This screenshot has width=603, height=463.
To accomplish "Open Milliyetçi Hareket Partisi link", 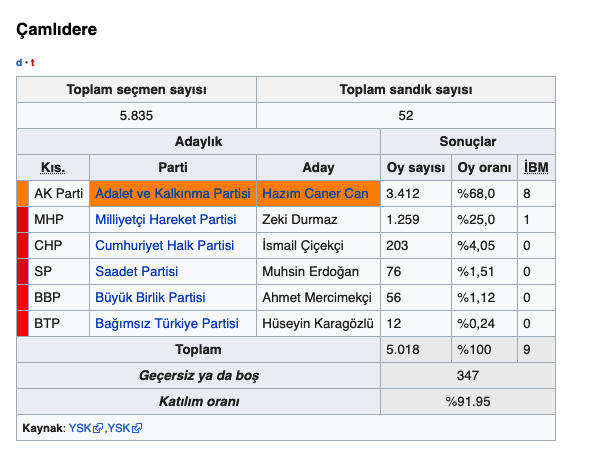I will click(x=166, y=219).
